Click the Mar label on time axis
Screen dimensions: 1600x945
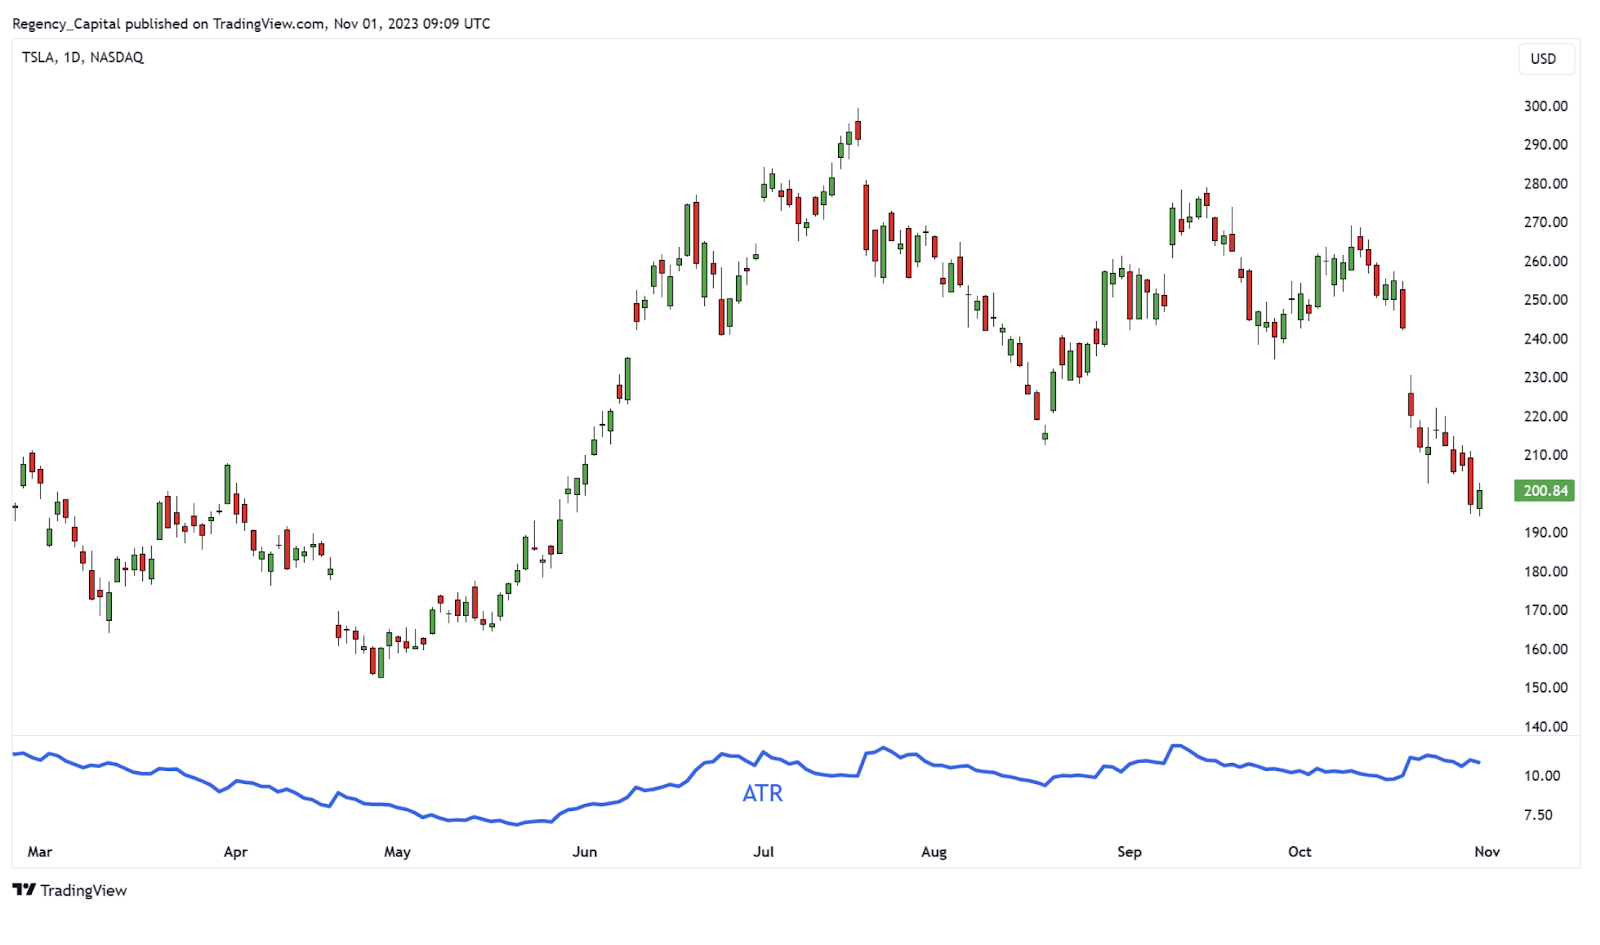click(40, 851)
